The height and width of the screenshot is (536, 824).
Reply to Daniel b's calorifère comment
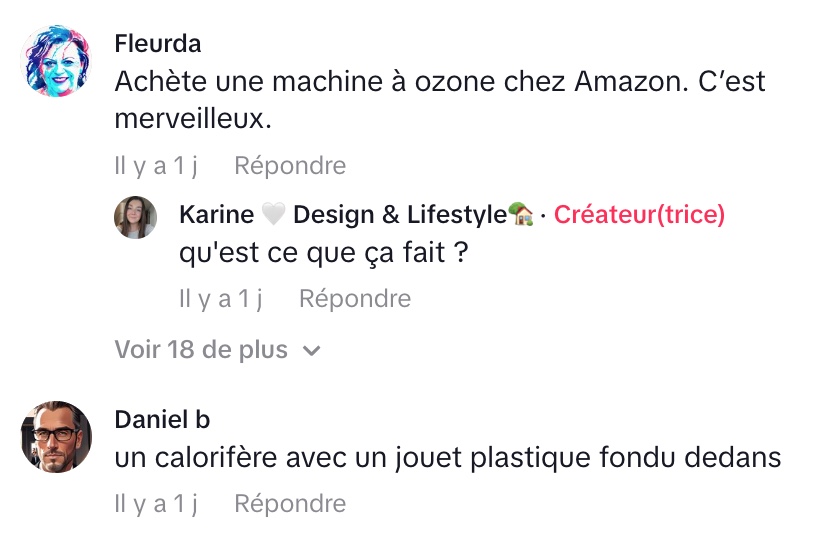(290, 504)
